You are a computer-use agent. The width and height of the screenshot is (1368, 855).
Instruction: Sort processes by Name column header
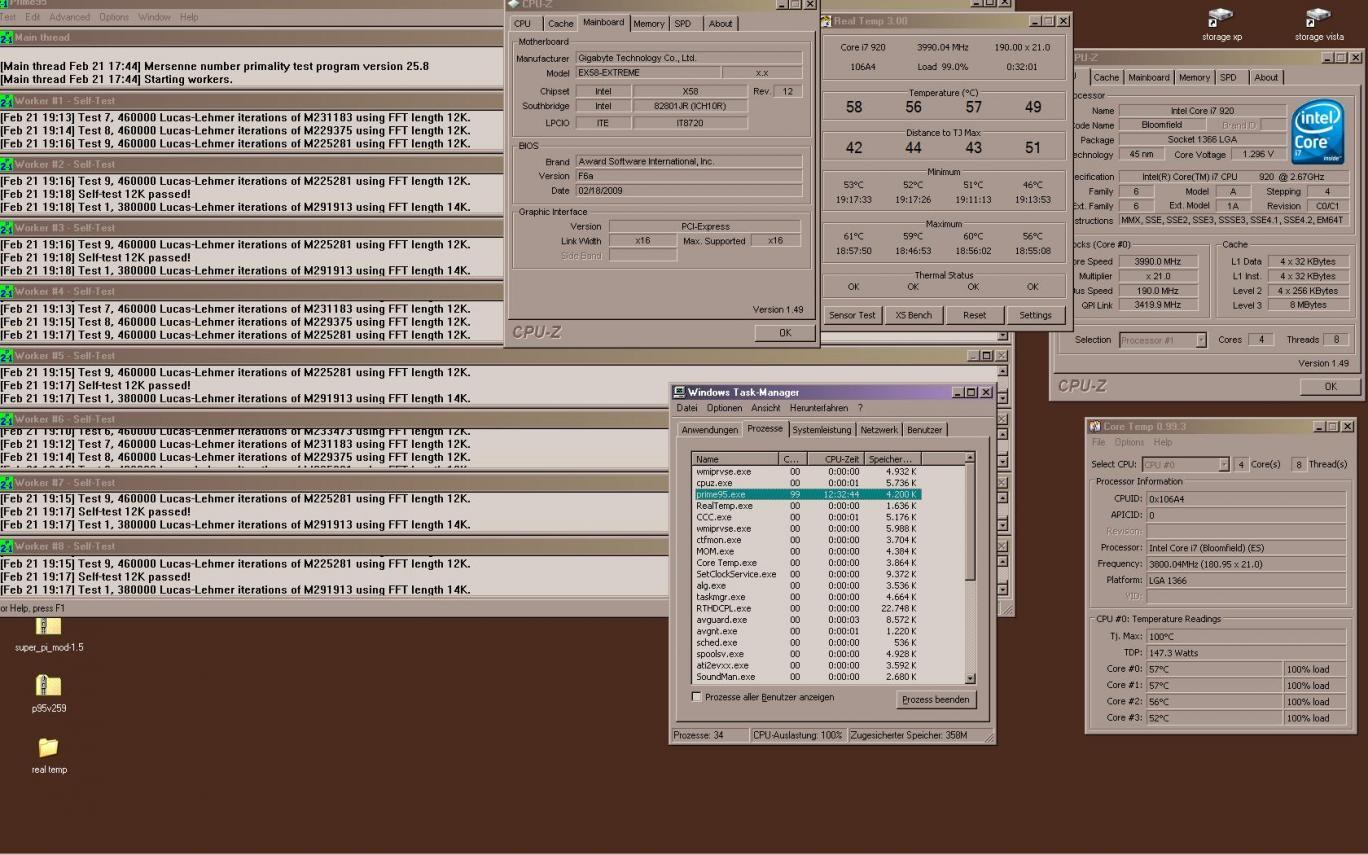(734, 459)
